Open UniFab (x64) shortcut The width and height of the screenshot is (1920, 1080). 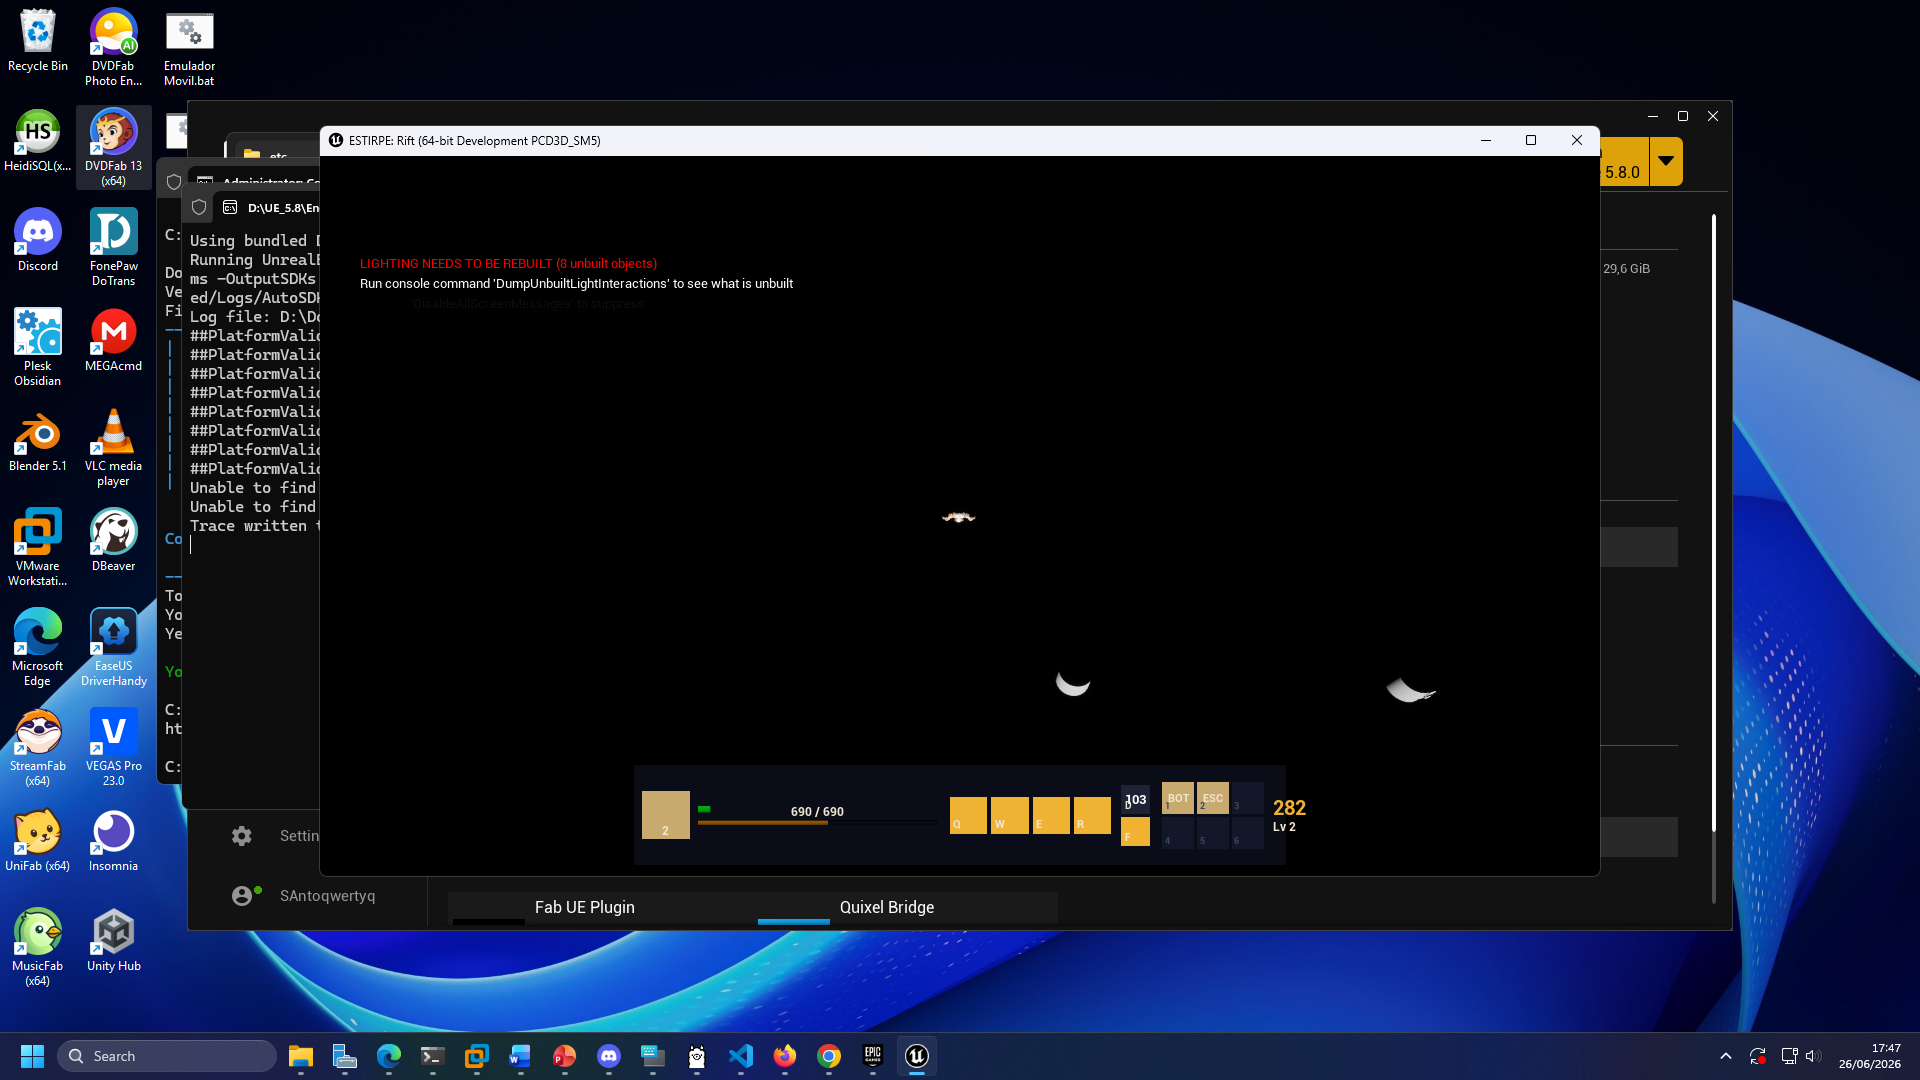tap(38, 842)
